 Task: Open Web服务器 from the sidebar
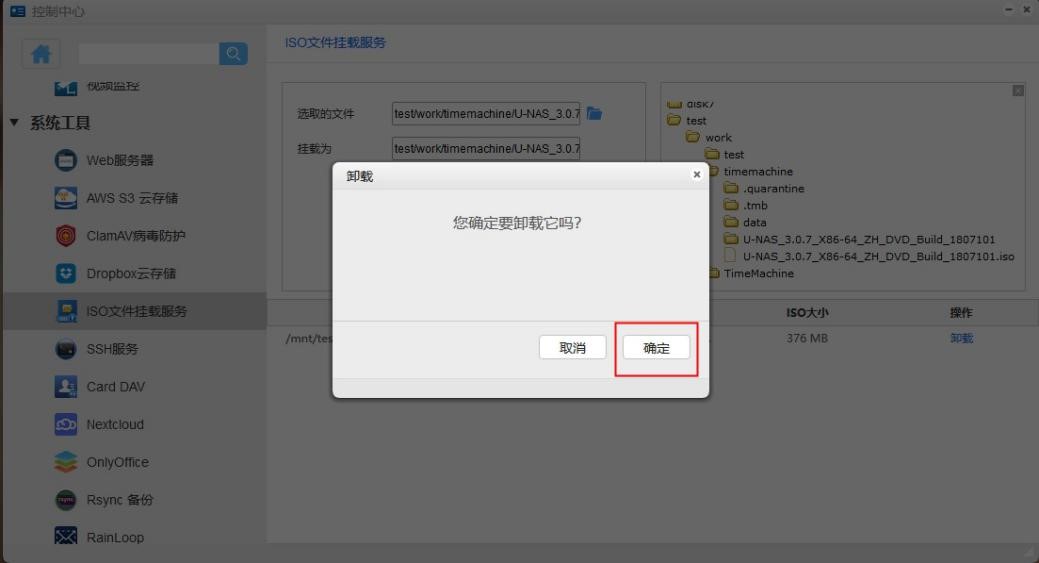pos(119,160)
